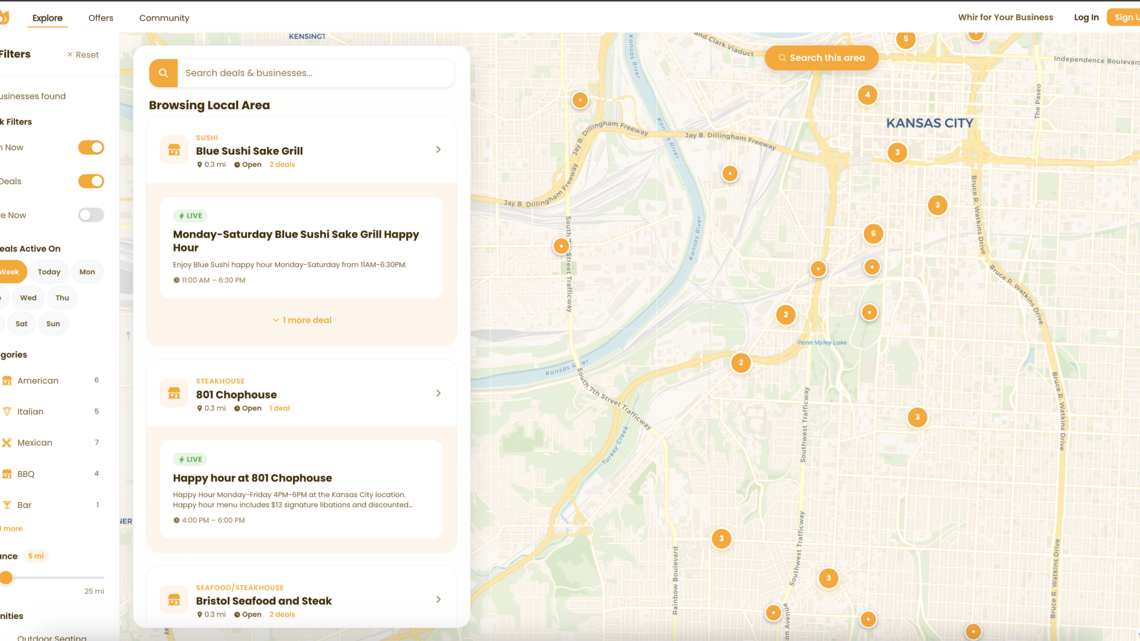Click the Log In link
Image resolution: width=1140 pixels, height=641 pixels.
click(1086, 17)
